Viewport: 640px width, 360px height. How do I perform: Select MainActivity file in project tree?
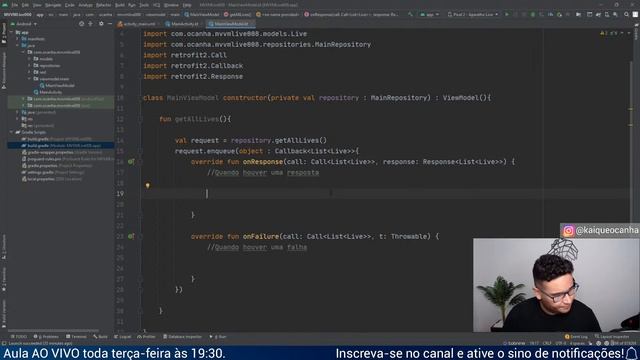(48, 92)
